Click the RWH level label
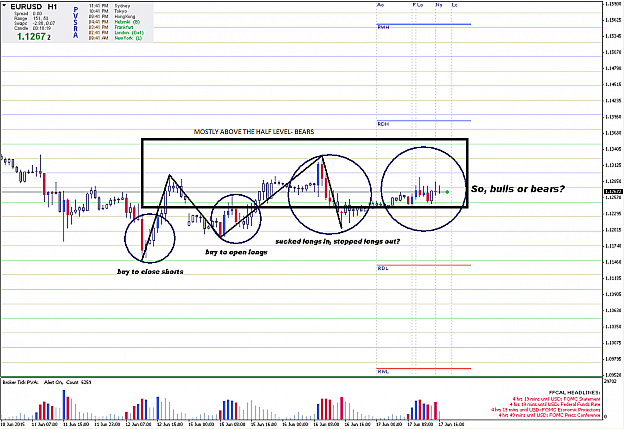Image resolution: width=625 pixels, height=429 pixels. point(383,28)
